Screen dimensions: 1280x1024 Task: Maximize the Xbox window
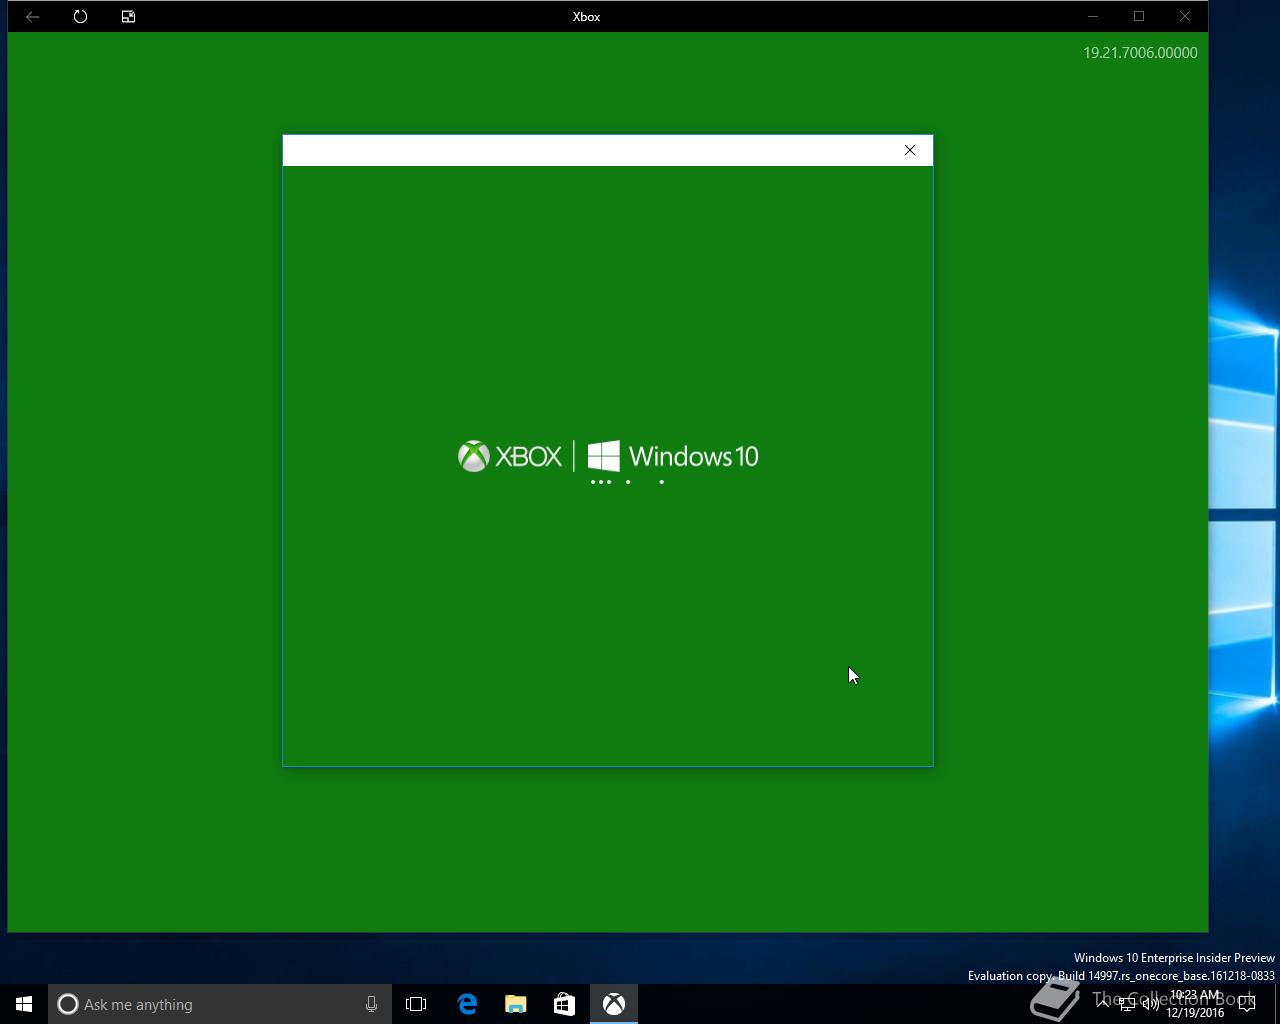click(x=1138, y=16)
